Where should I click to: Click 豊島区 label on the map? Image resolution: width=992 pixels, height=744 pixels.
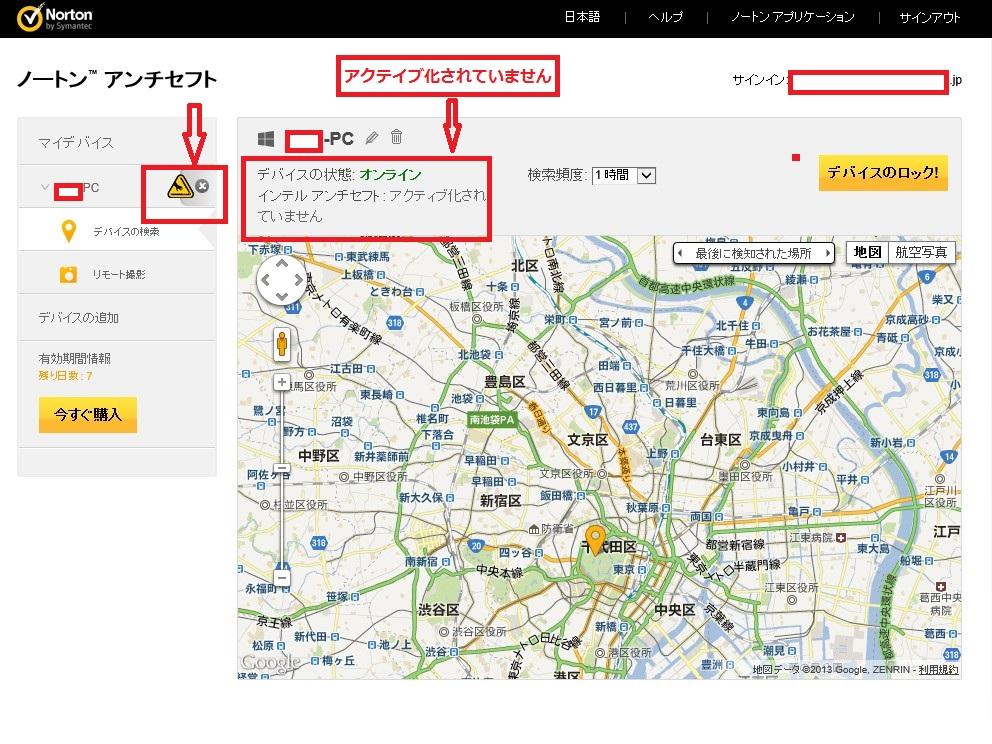(504, 381)
